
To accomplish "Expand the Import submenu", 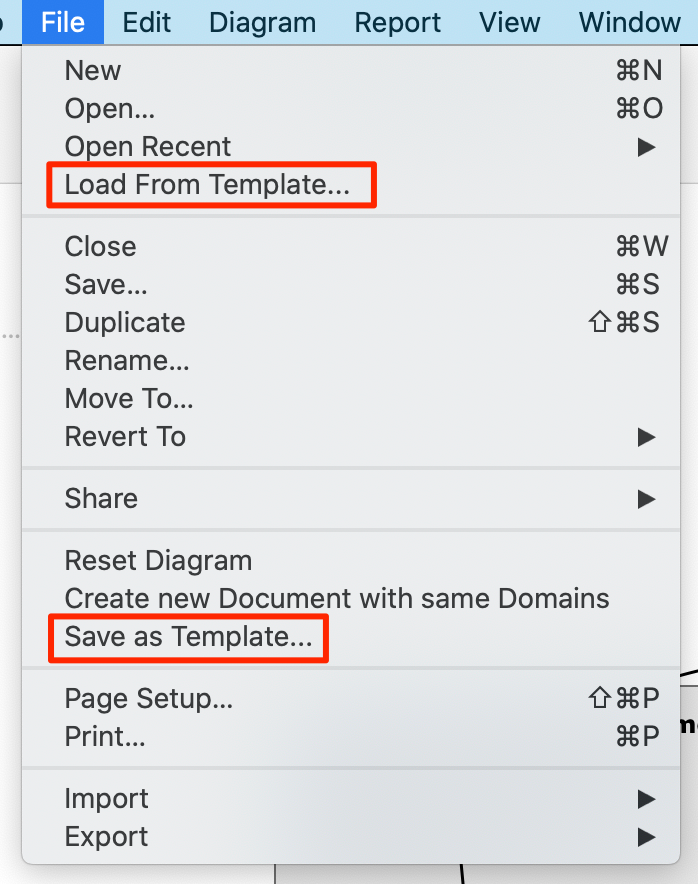I will [x=106, y=798].
